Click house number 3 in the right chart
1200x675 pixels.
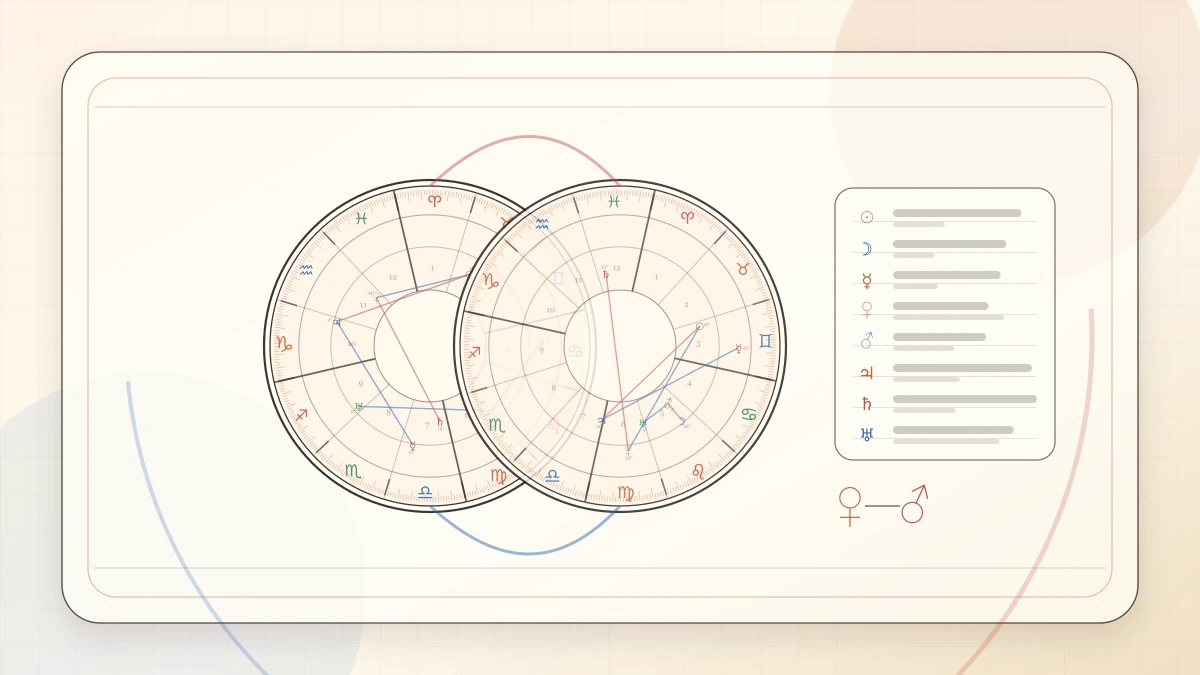(698, 344)
